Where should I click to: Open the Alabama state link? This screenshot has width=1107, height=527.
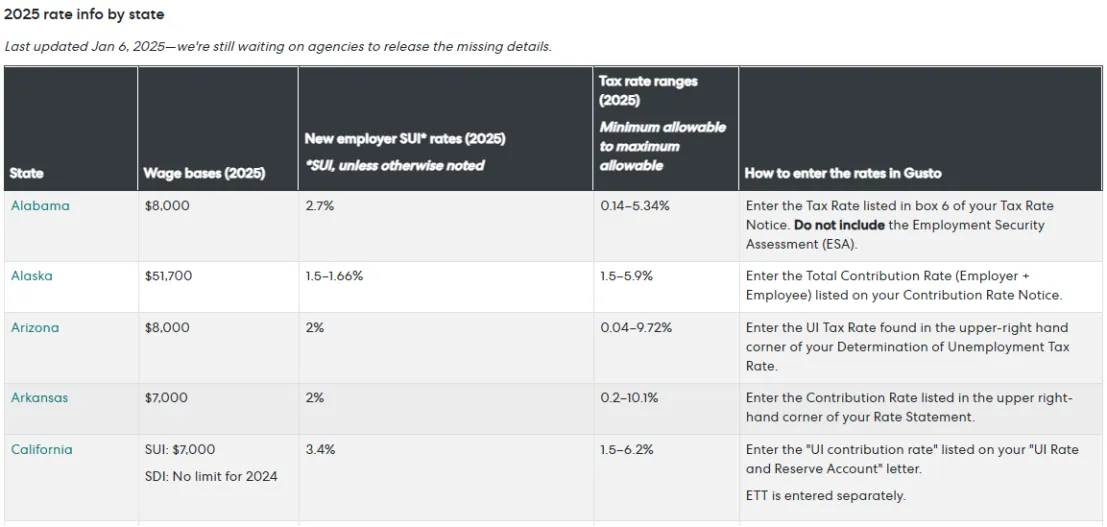pyautogui.click(x=40, y=206)
